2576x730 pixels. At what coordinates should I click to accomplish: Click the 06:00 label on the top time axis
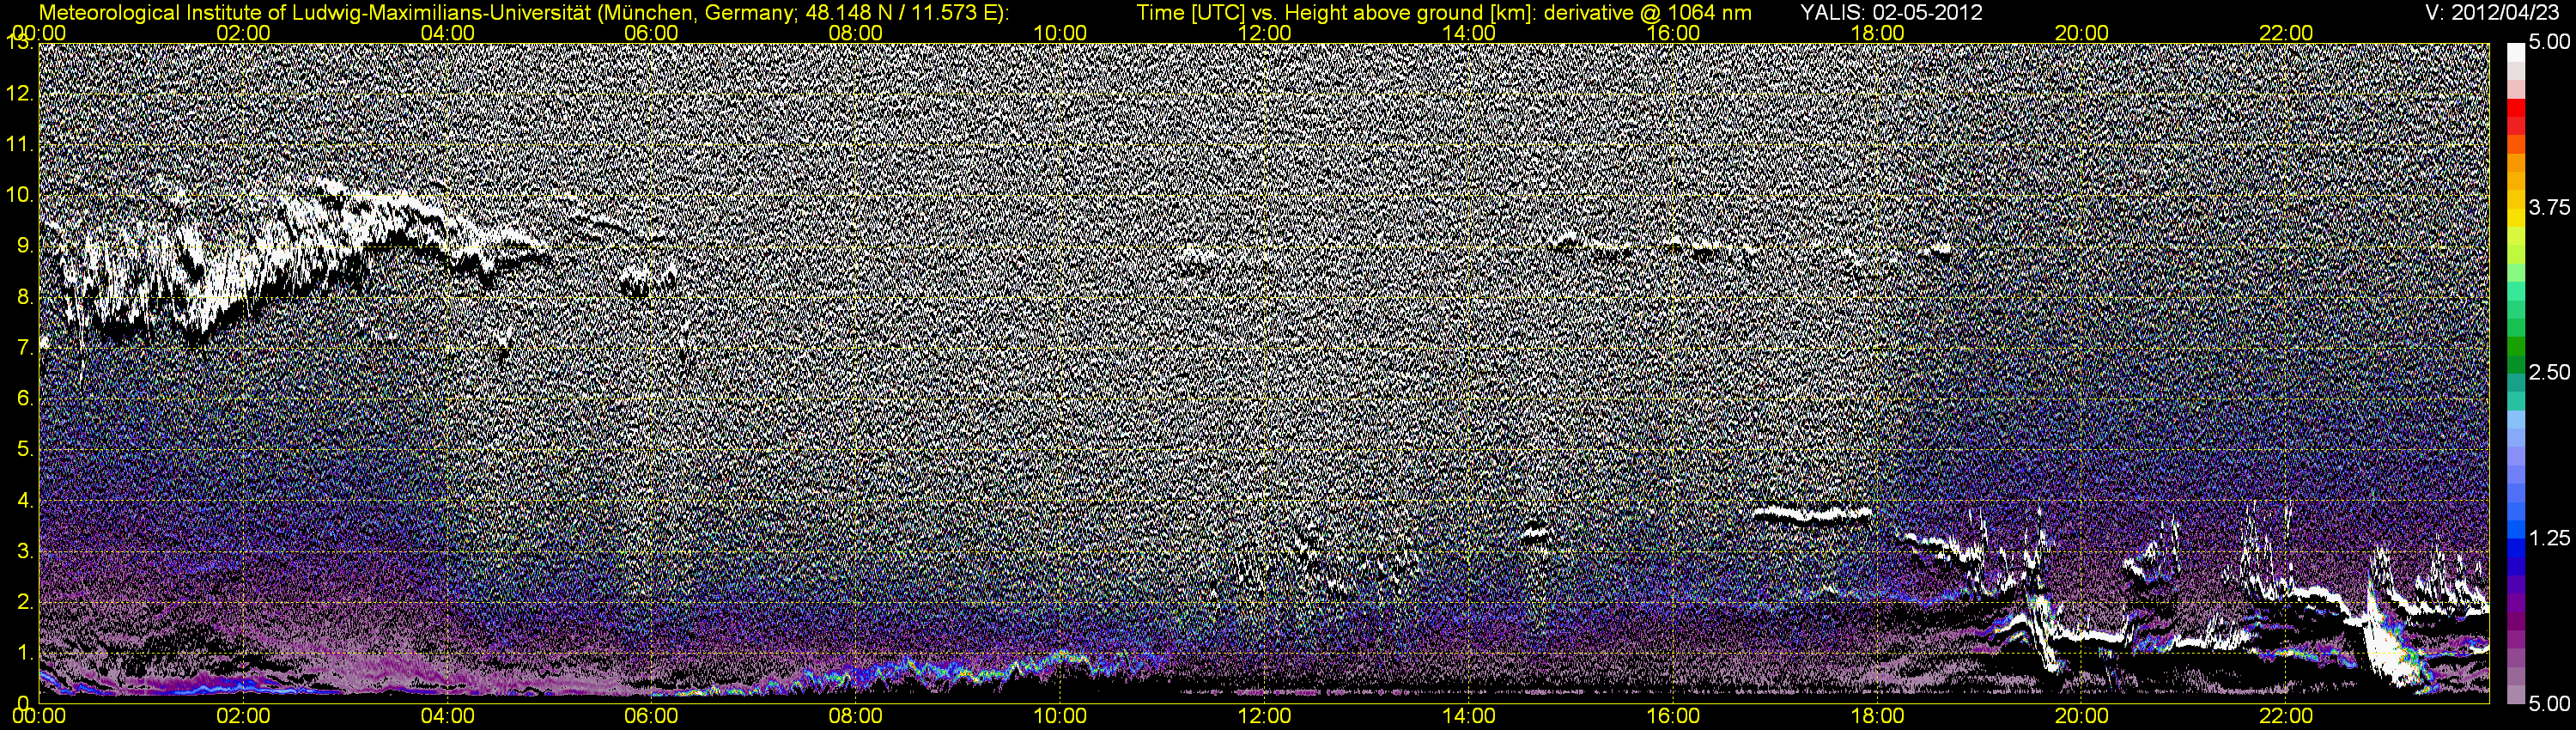pyautogui.click(x=652, y=33)
